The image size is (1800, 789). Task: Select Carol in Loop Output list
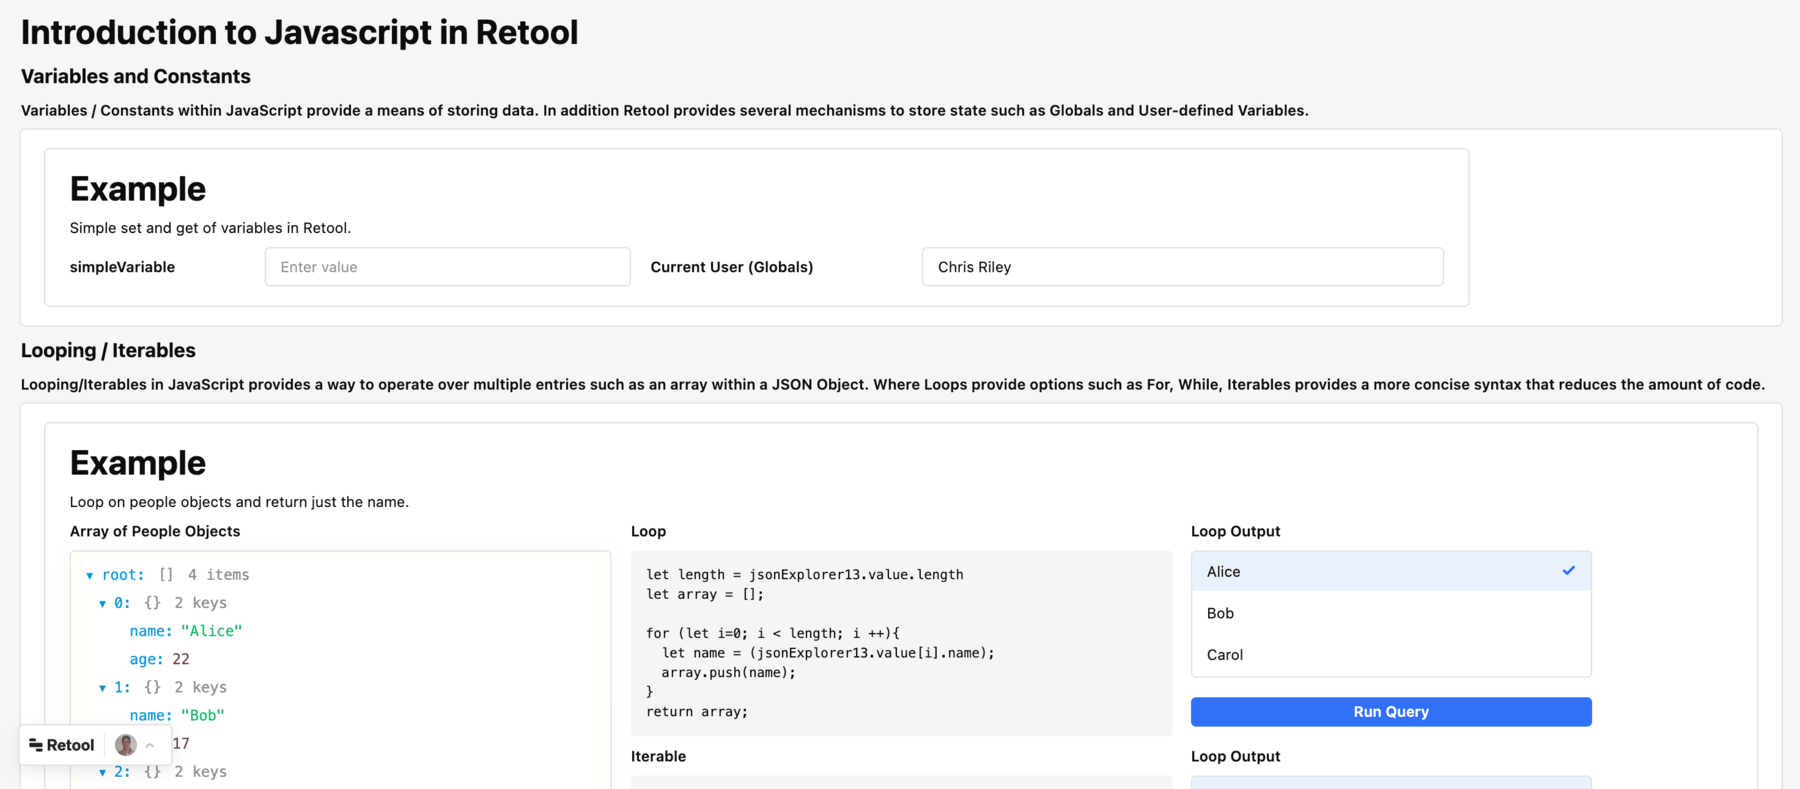pos(1391,655)
